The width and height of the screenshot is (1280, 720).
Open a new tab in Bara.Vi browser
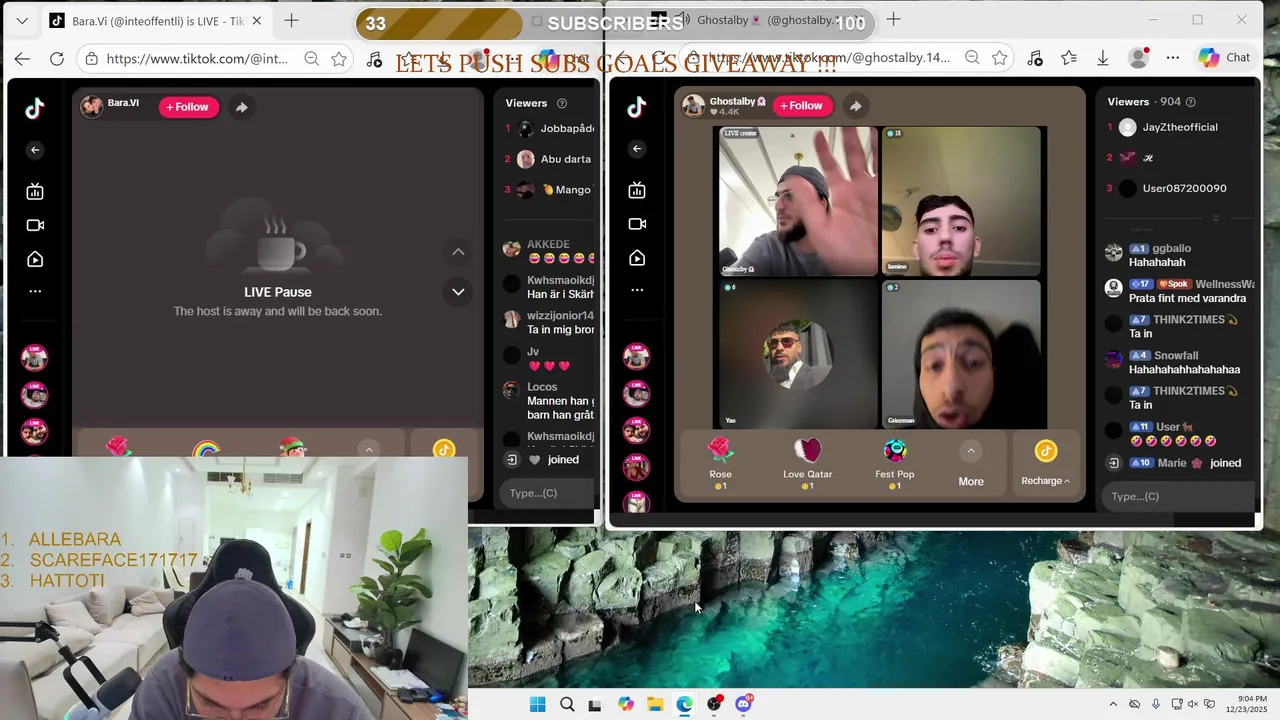(x=291, y=20)
